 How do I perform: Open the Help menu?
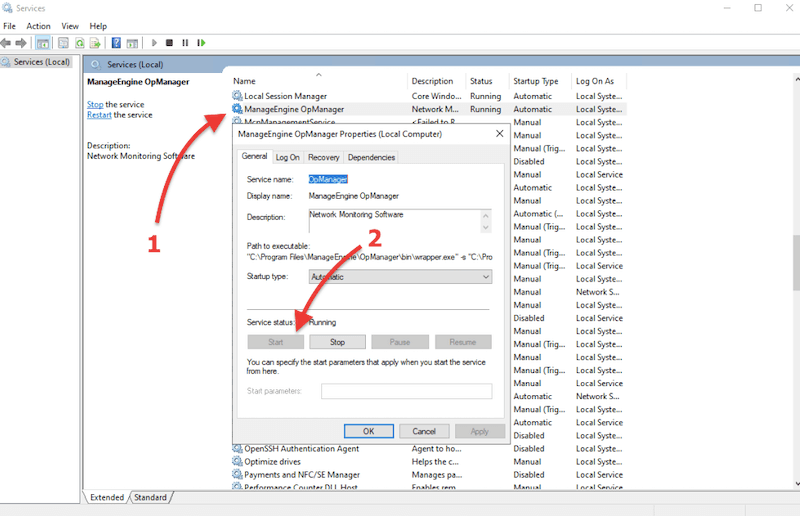click(x=98, y=26)
